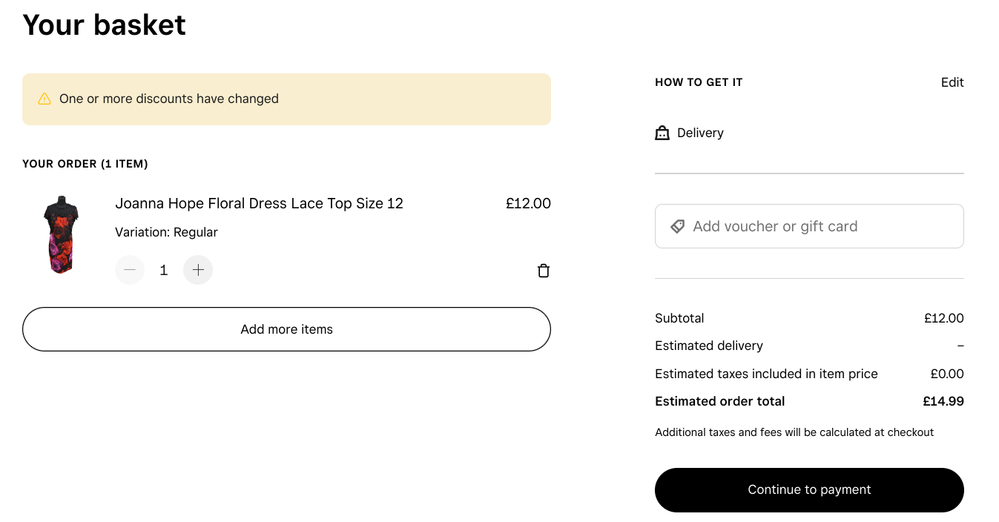Edit the delivery method
Image resolution: width=999 pixels, height=522 pixels.
tap(952, 82)
